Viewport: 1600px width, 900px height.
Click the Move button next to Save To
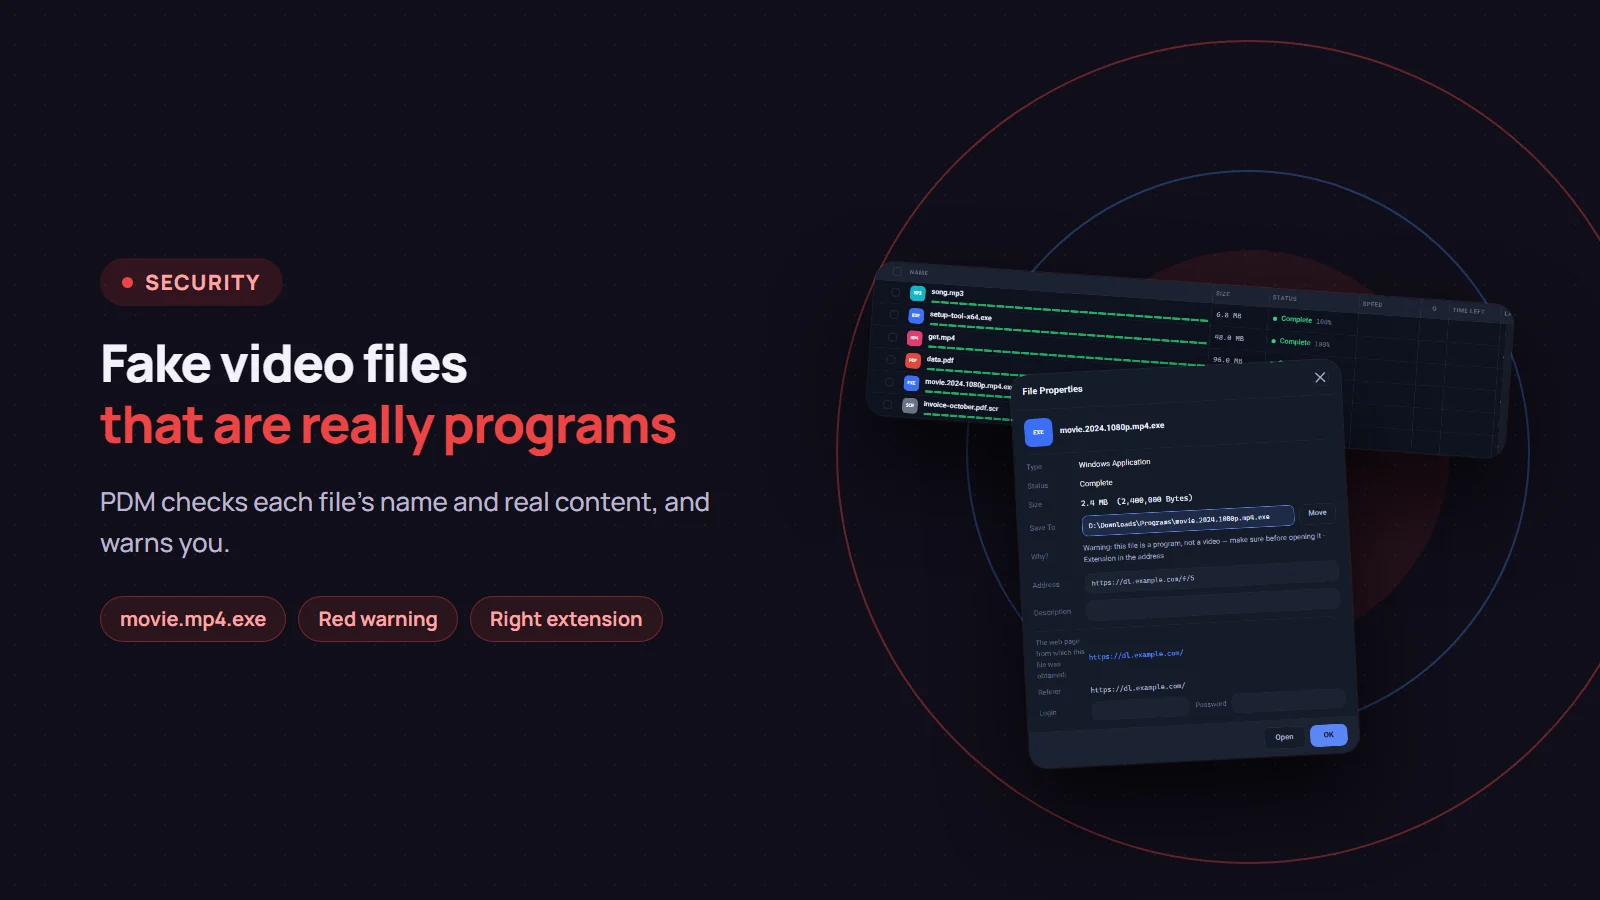pos(1317,513)
